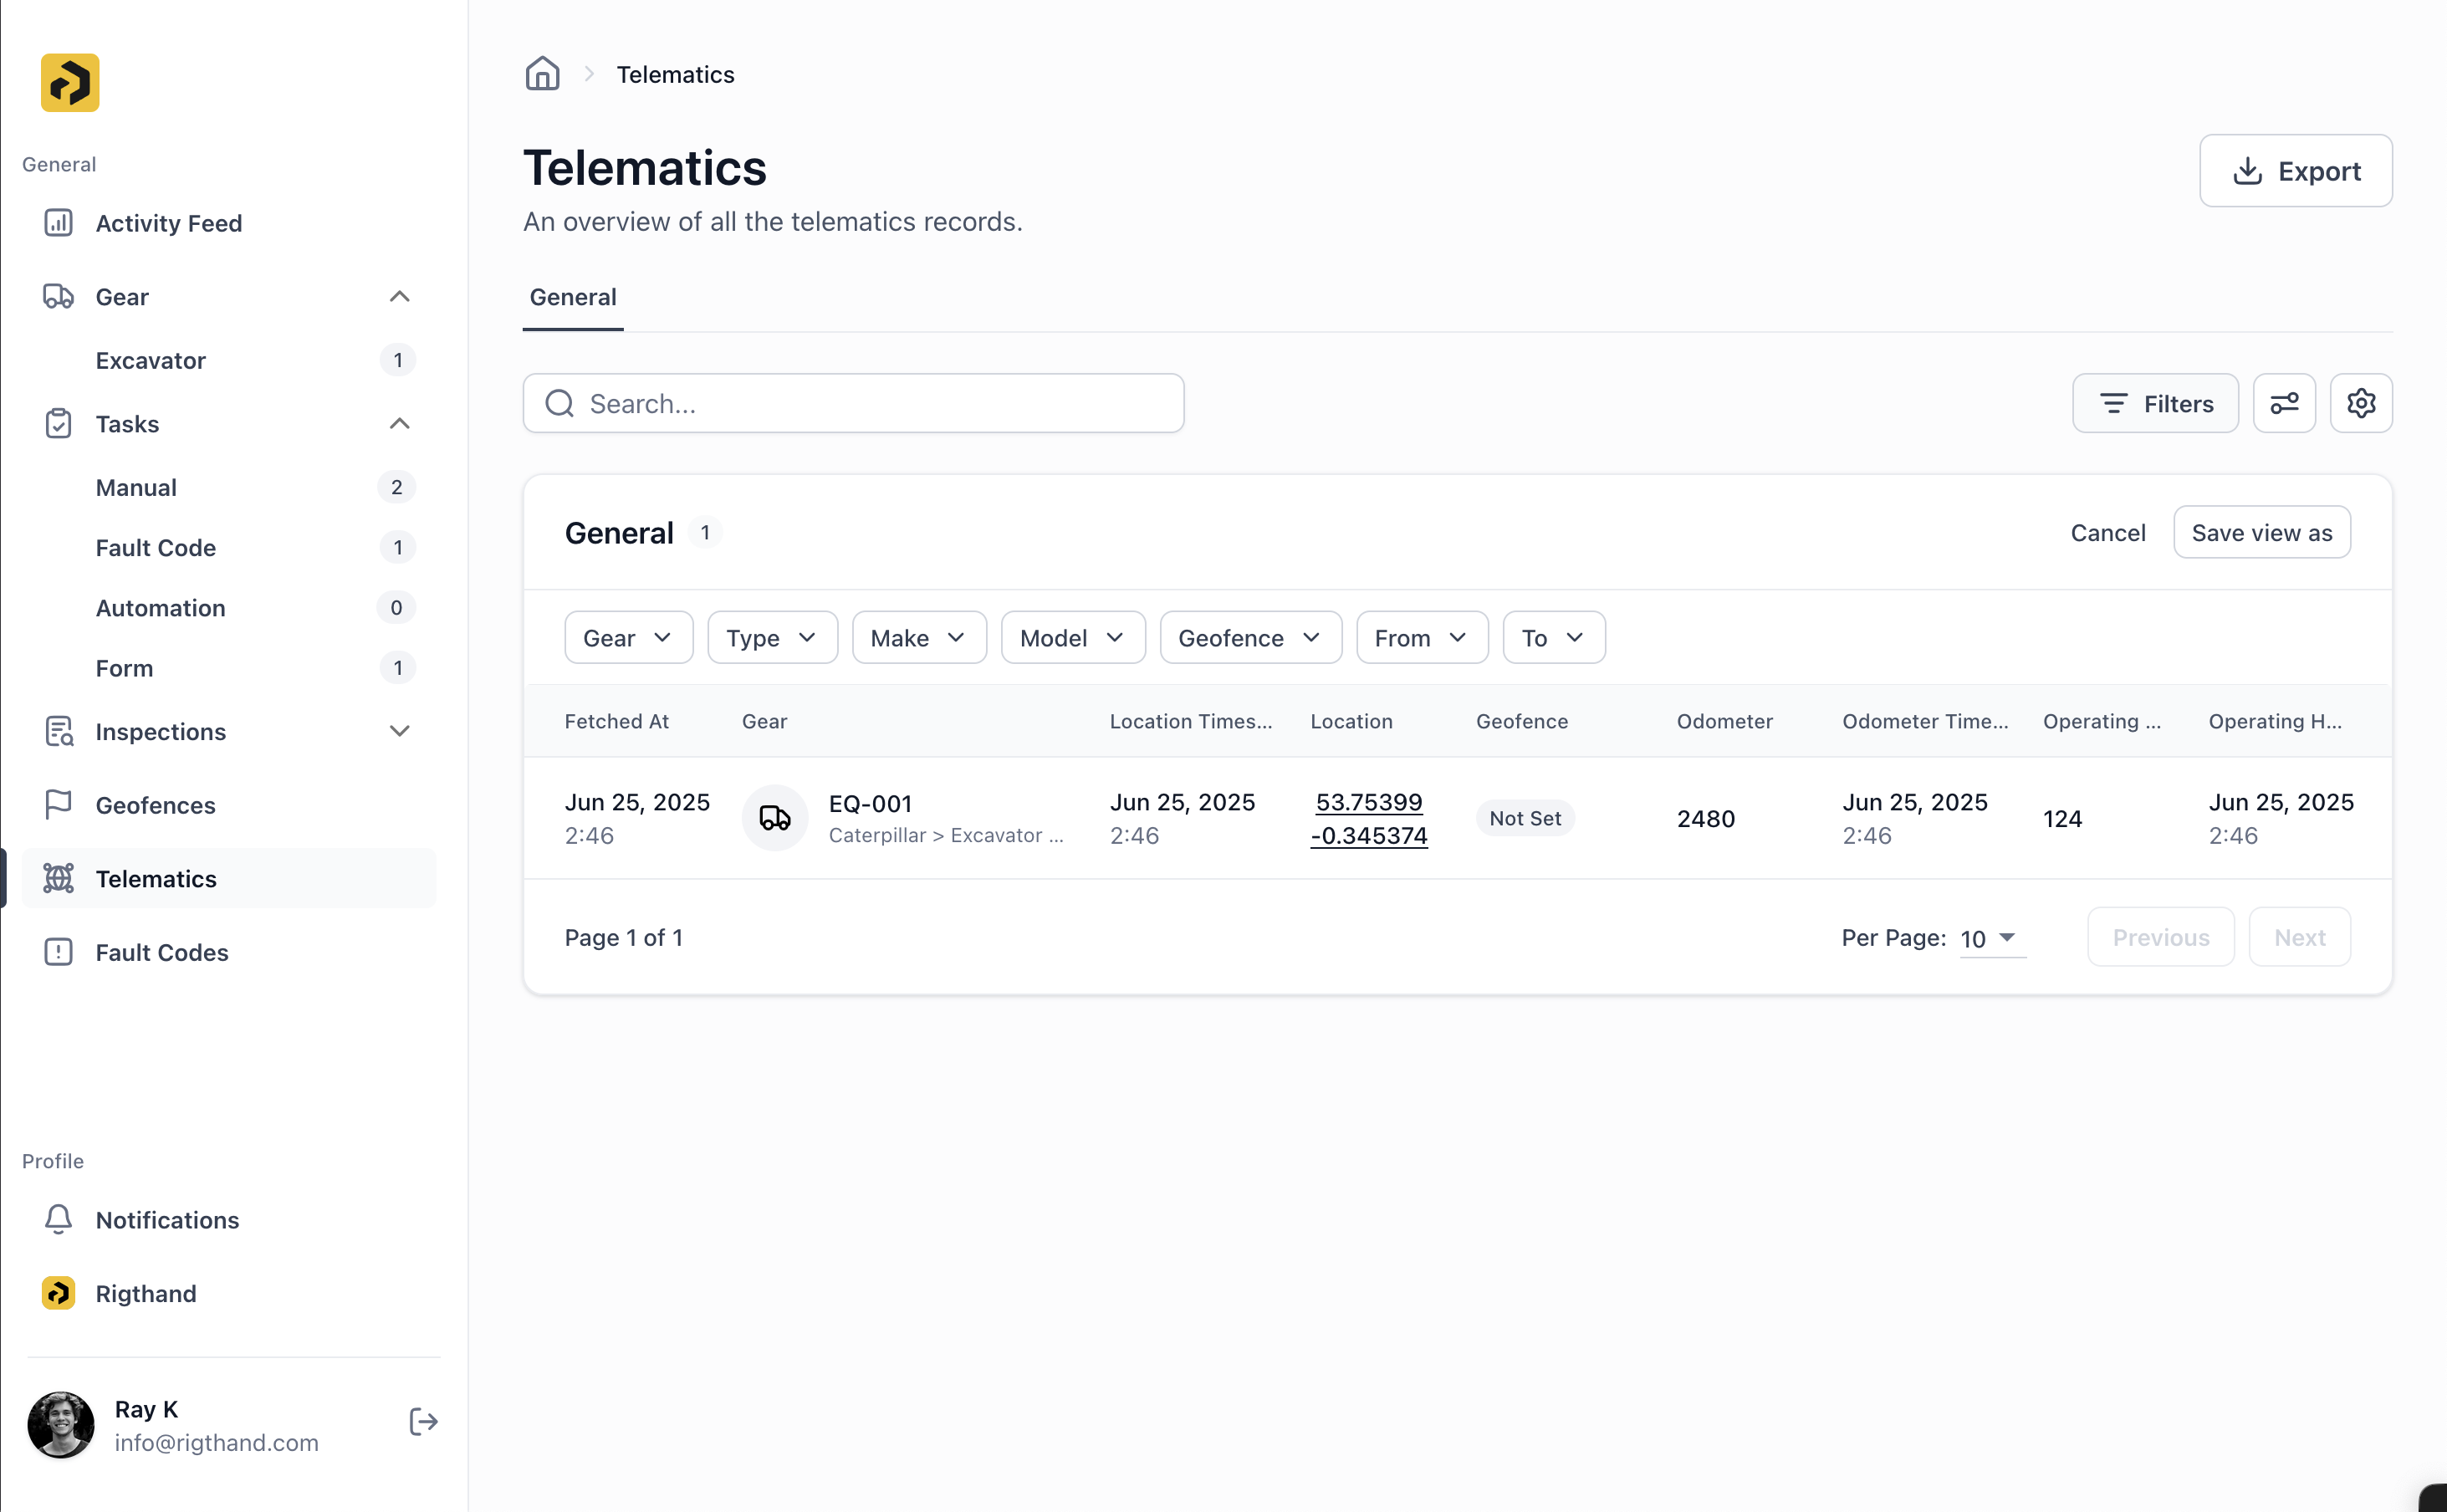The image size is (2447, 1512).
Task: Open the Activity Feed section
Action: click(168, 223)
